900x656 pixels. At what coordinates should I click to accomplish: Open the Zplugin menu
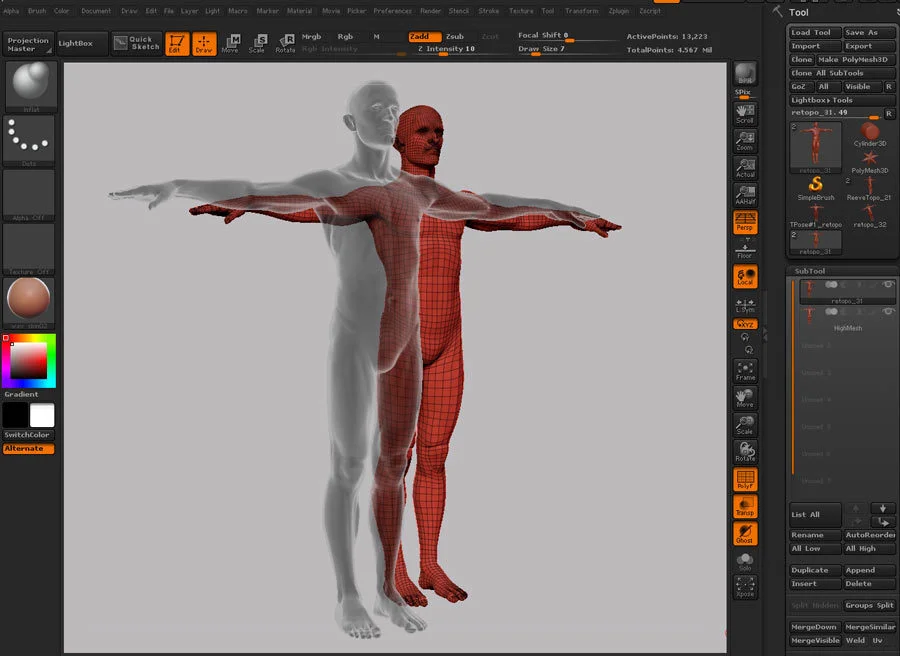619,11
